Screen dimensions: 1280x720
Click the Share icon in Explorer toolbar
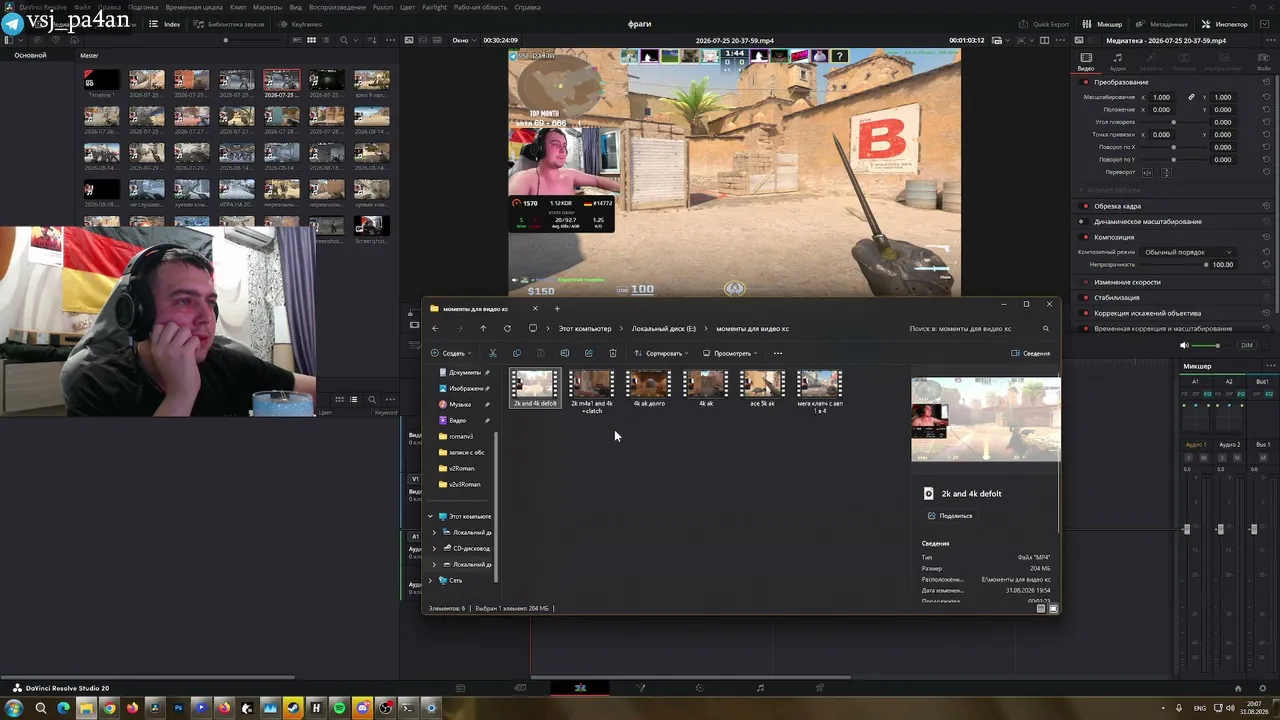tap(588, 353)
